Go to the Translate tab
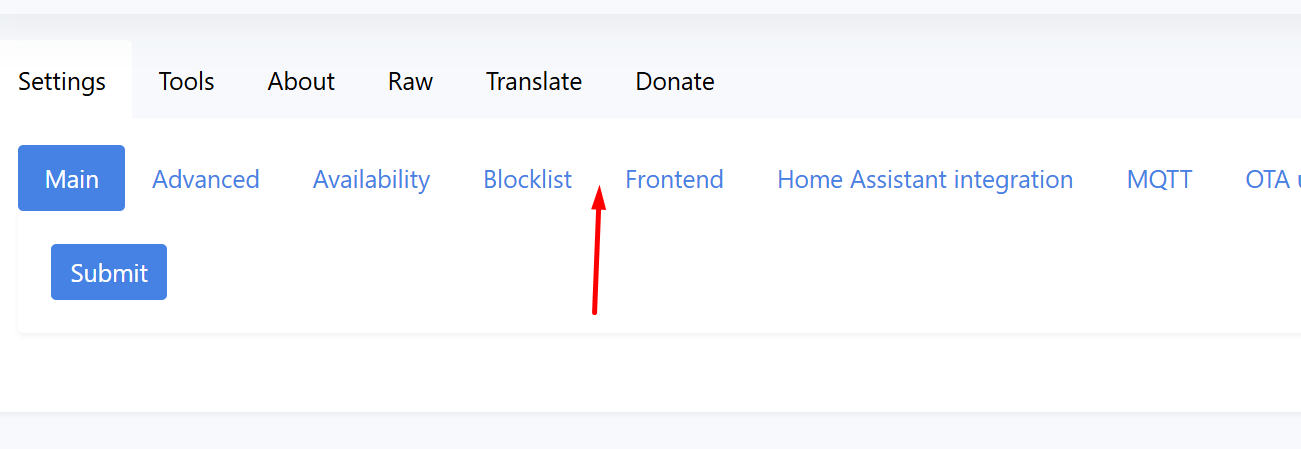The image size is (1301, 449). pyautogui.click(x=534, y=81)
